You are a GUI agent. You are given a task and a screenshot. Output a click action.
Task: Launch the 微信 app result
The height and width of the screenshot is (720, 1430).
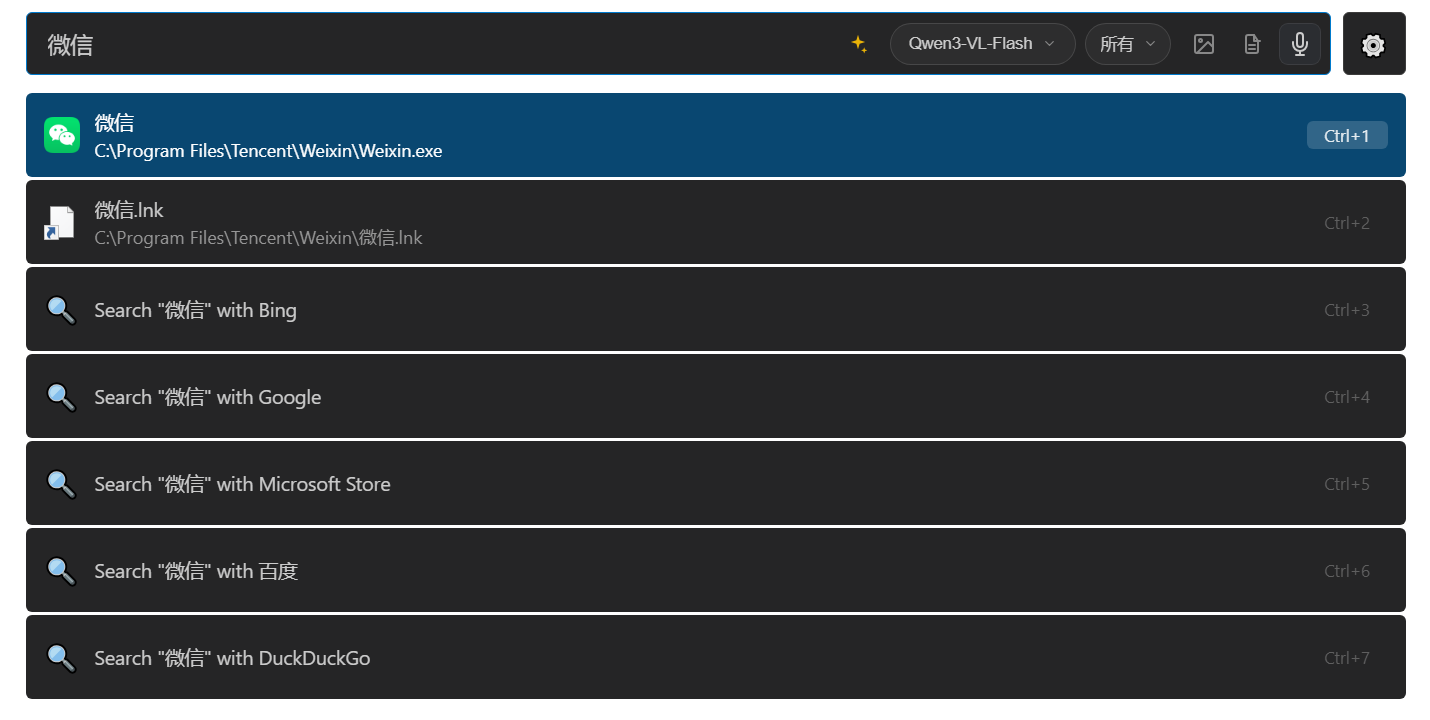click(716, 135)
